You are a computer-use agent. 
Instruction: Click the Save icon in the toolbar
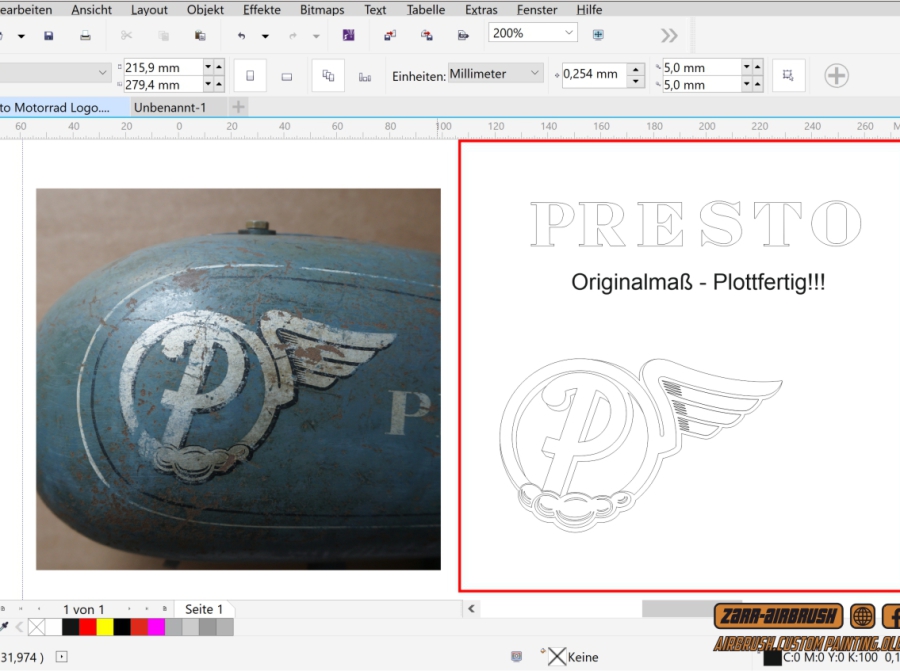pos(48,36)
